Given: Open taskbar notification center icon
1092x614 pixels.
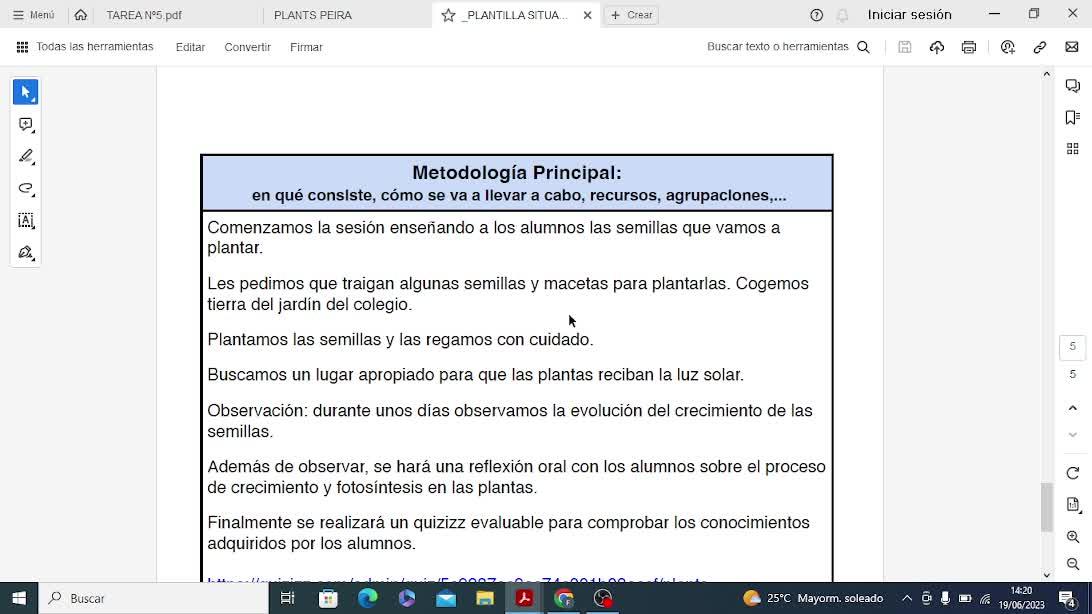Looking at the screenshot, I should 1068,598.
